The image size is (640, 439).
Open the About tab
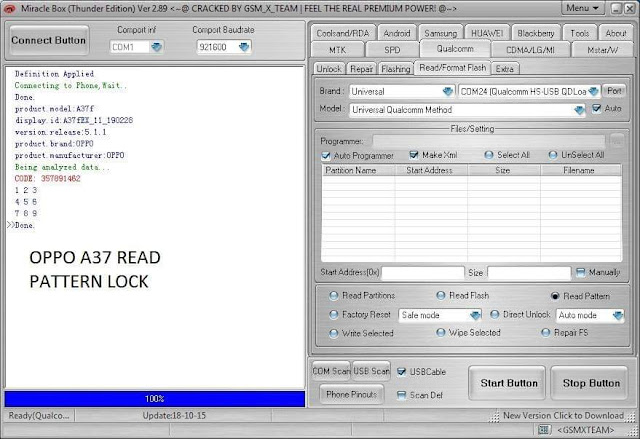coord(616,33)
